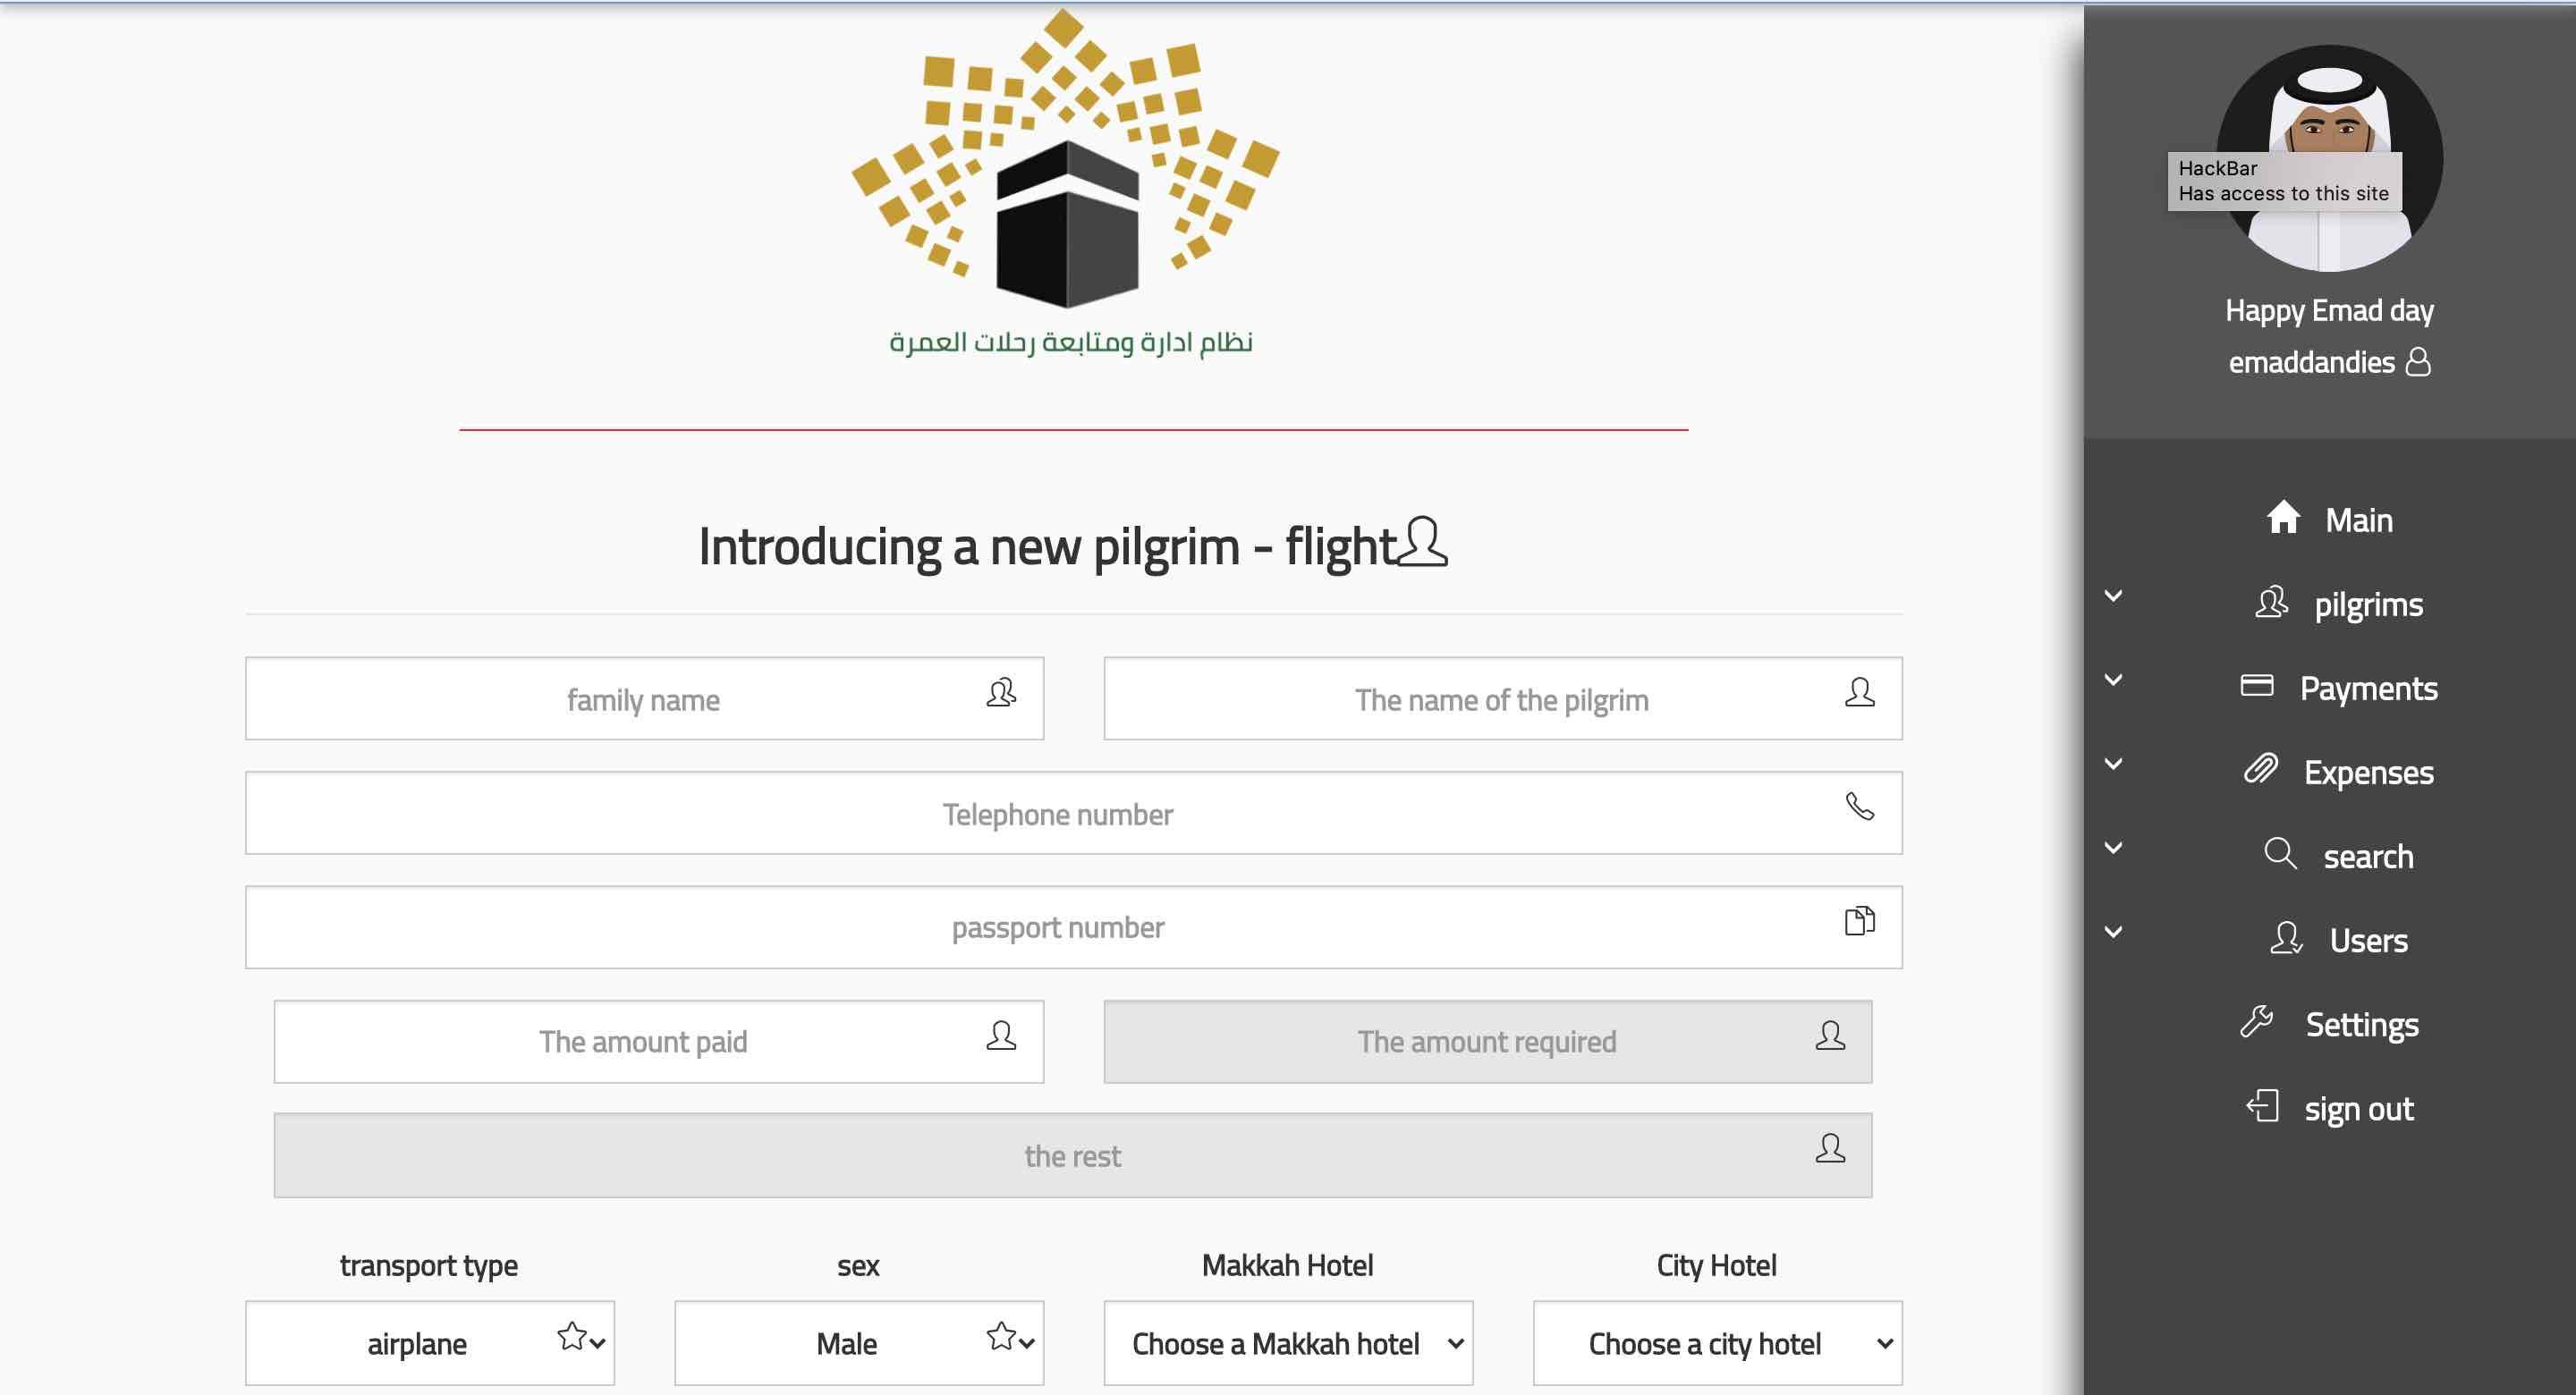Click the credit card icon beside Payments

pos(2256,686)
